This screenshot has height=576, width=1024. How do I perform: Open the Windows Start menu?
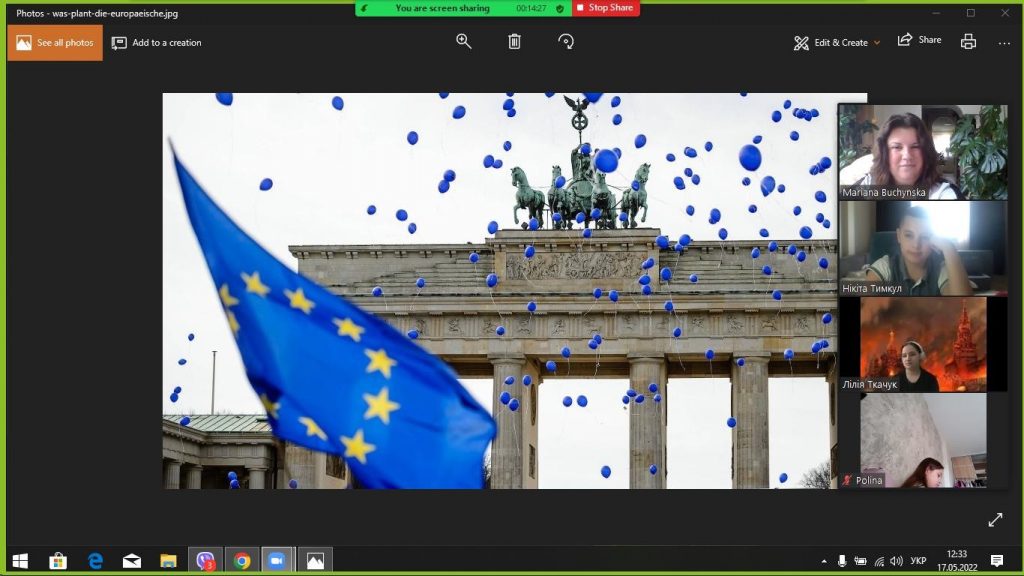click(x=20, y=561)
